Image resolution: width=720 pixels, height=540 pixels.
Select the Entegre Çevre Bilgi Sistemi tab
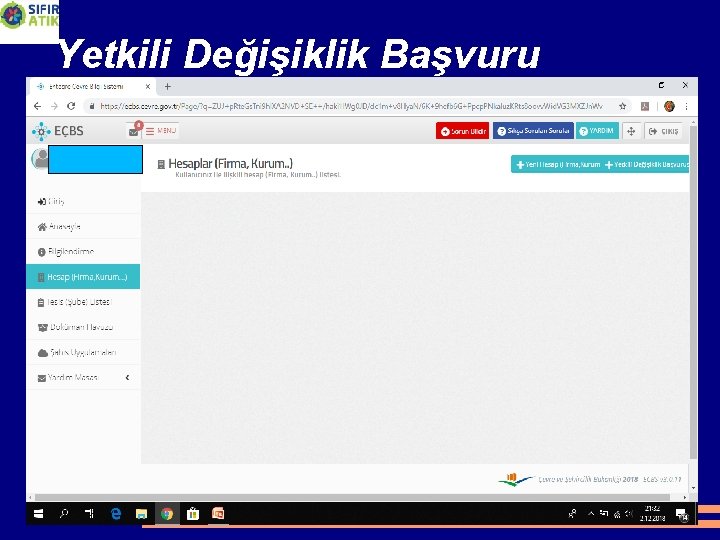[x=92, y=86]
